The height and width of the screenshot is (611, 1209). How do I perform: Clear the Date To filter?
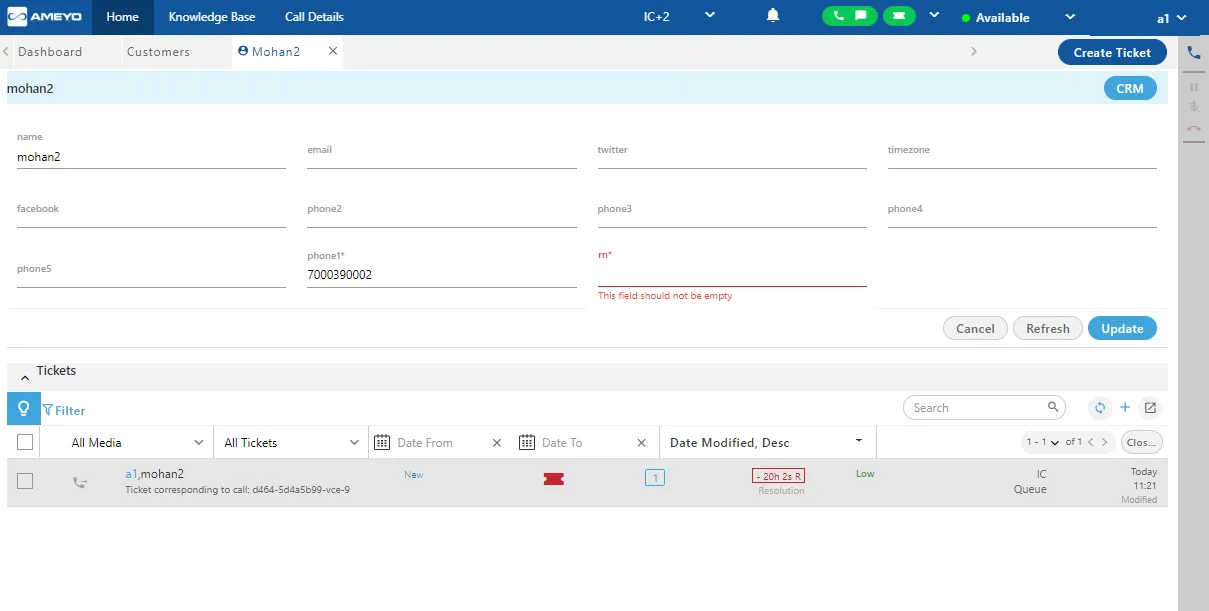tap(642, 443)
